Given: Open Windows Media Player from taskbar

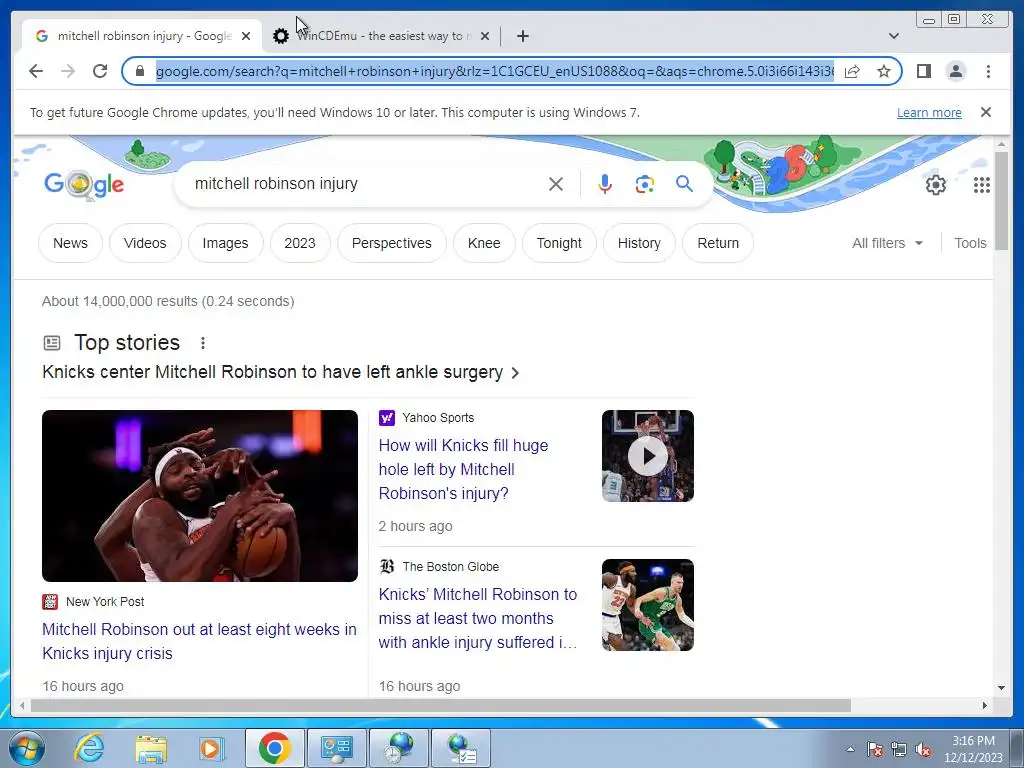Looking at the screenshot, I should pos(210,748).
